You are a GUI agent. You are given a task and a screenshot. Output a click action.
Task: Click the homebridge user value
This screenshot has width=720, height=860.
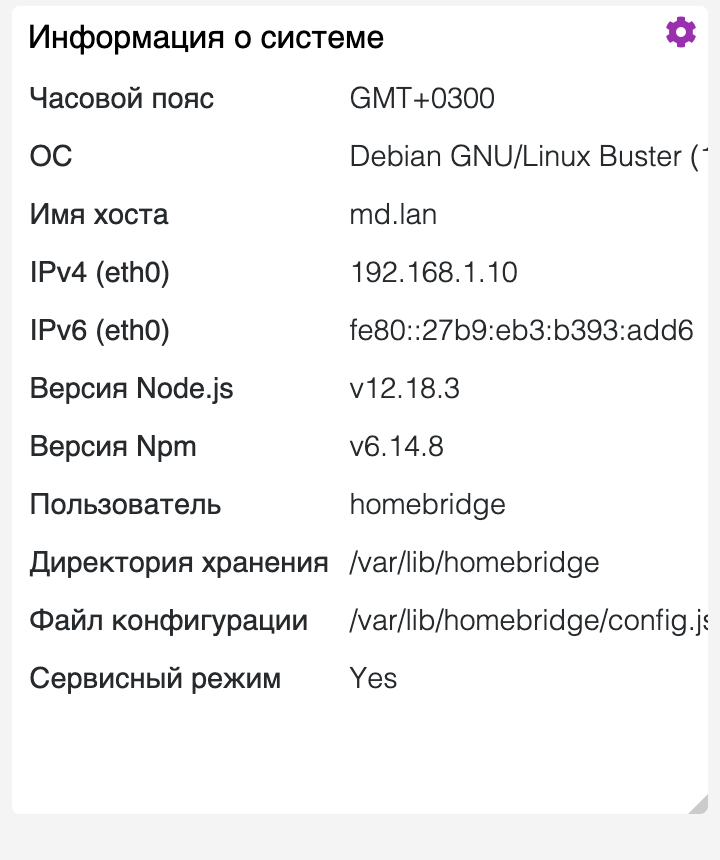(x=426, y=504)
